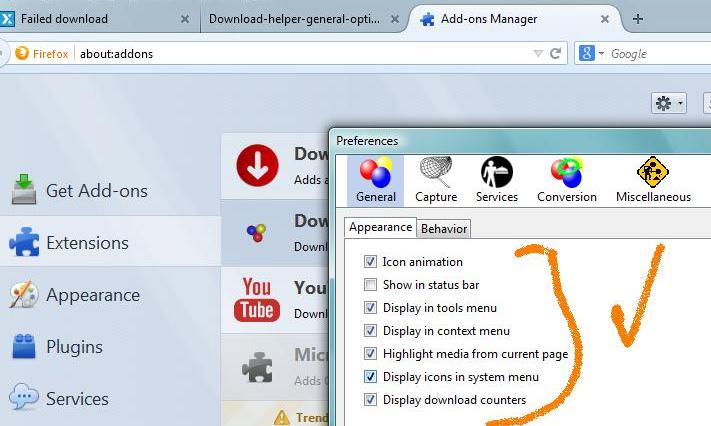This screenshot has width=711, height=426.
Task: Open the General preferences section
Action: (375, 181)
